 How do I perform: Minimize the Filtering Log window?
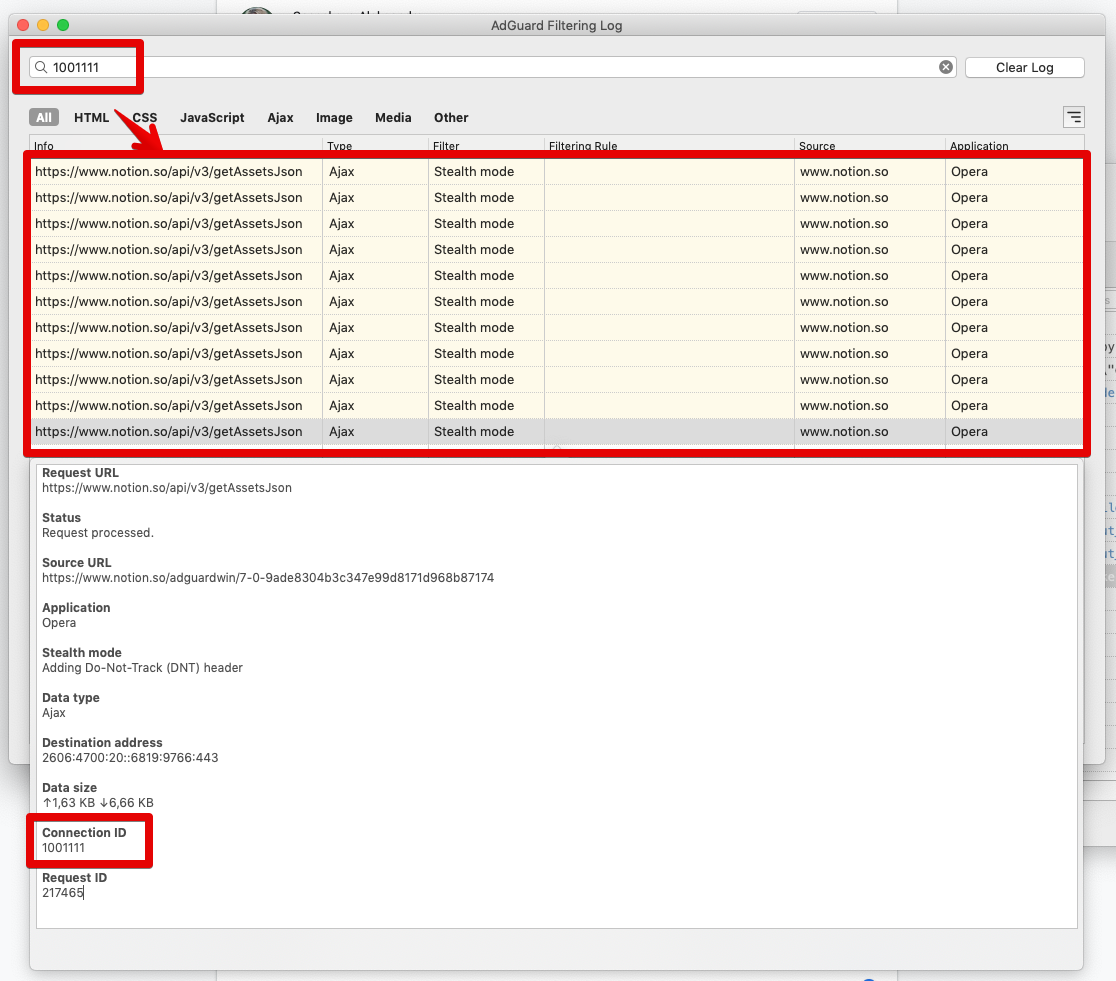click(43, 25)
